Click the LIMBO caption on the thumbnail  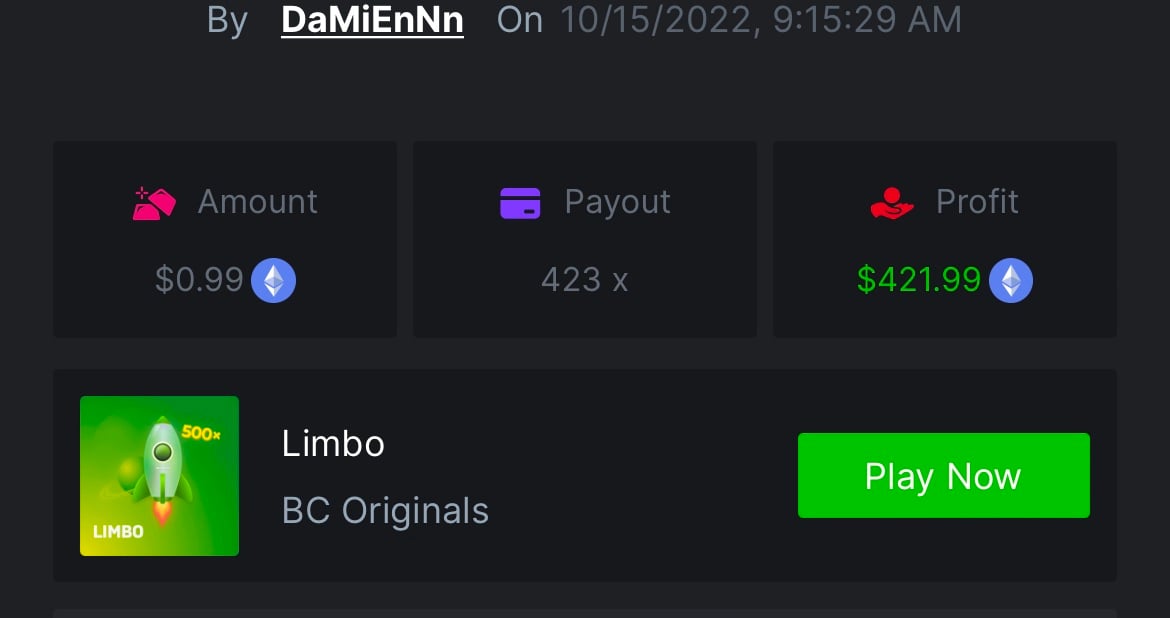pyautogui.click(x=118, y=532)
